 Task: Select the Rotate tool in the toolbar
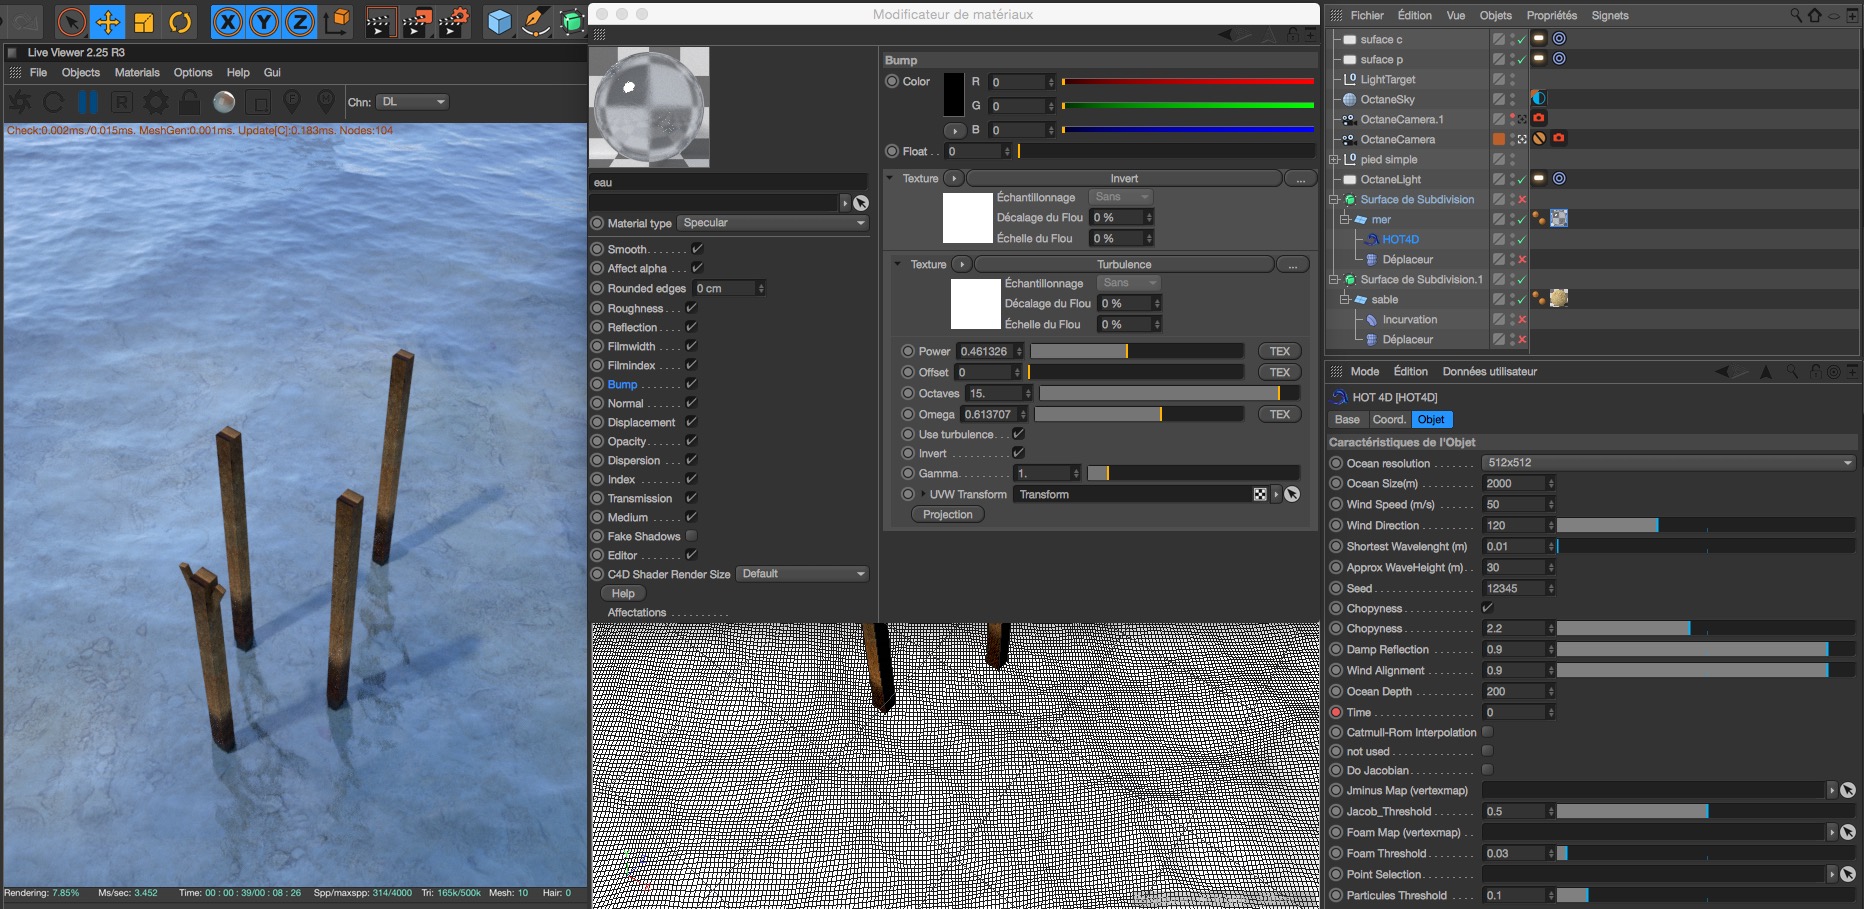pos(180,22)
